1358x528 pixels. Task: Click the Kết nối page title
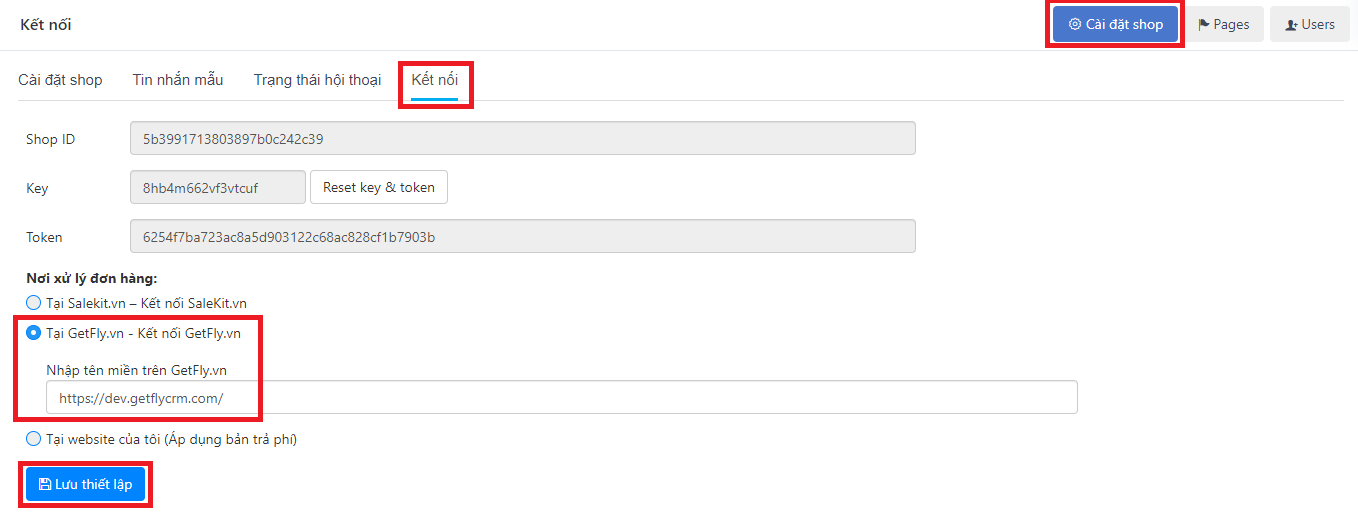tap(46, 25)
